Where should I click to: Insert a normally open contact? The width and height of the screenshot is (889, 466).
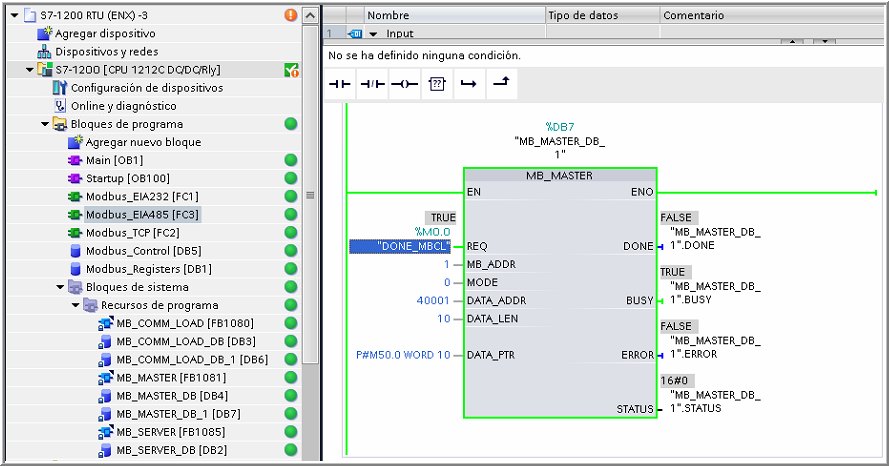[341, 84]
